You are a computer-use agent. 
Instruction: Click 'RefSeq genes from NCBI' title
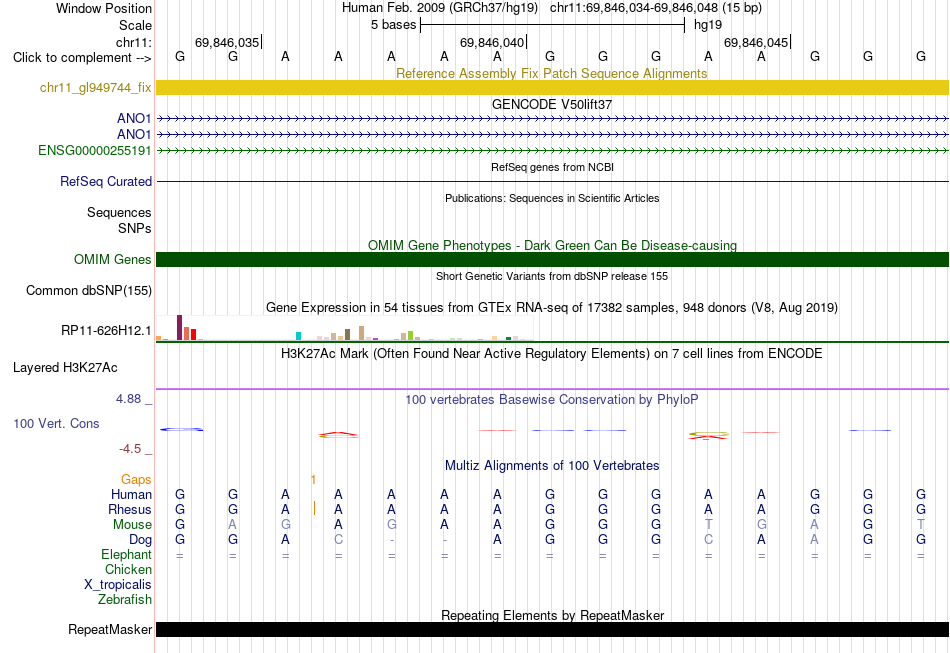pyautogui.click(x=552, y=167)
